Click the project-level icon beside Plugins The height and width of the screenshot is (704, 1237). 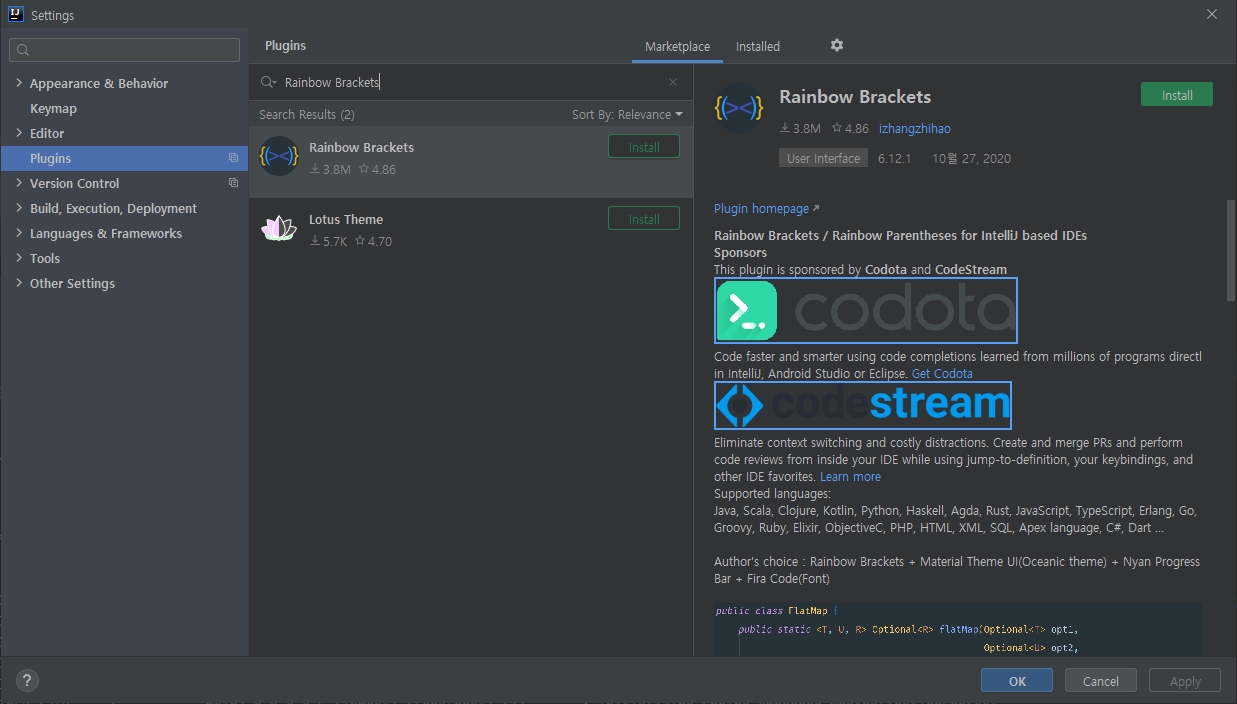tap(233, 158)
